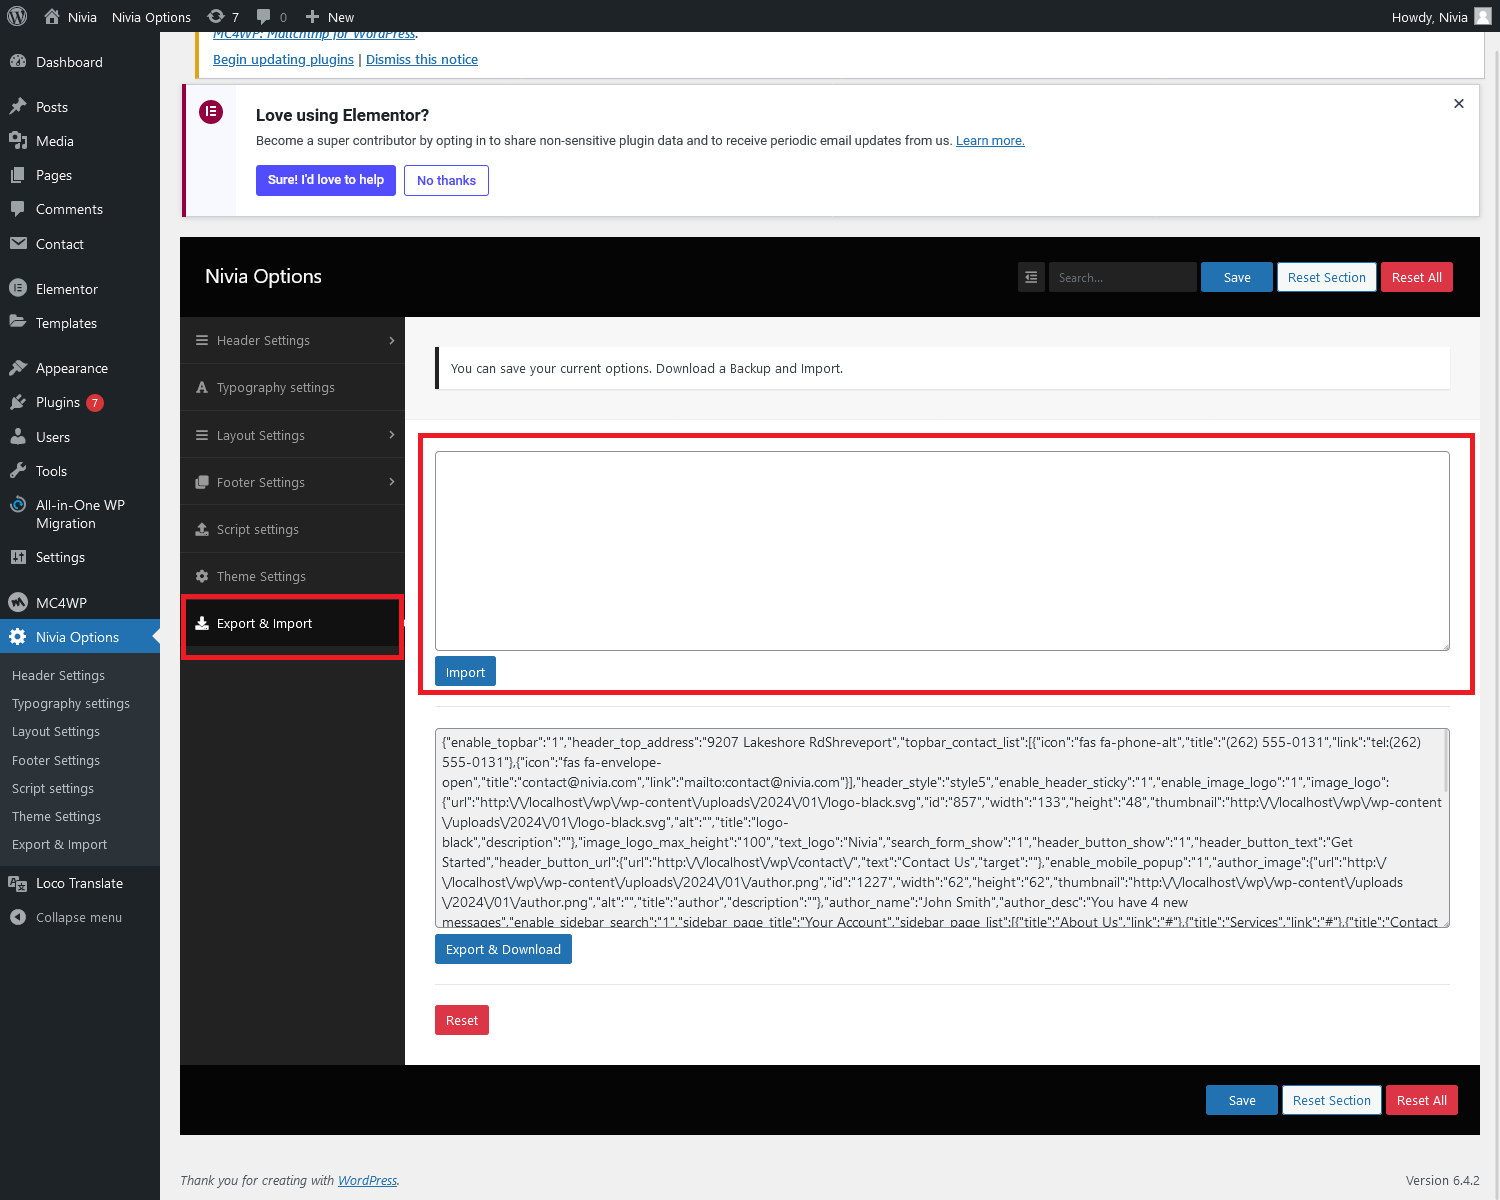Open Plugins with 7 updates badge
Screen dimensions: 1500x1200
pos(58,402)
